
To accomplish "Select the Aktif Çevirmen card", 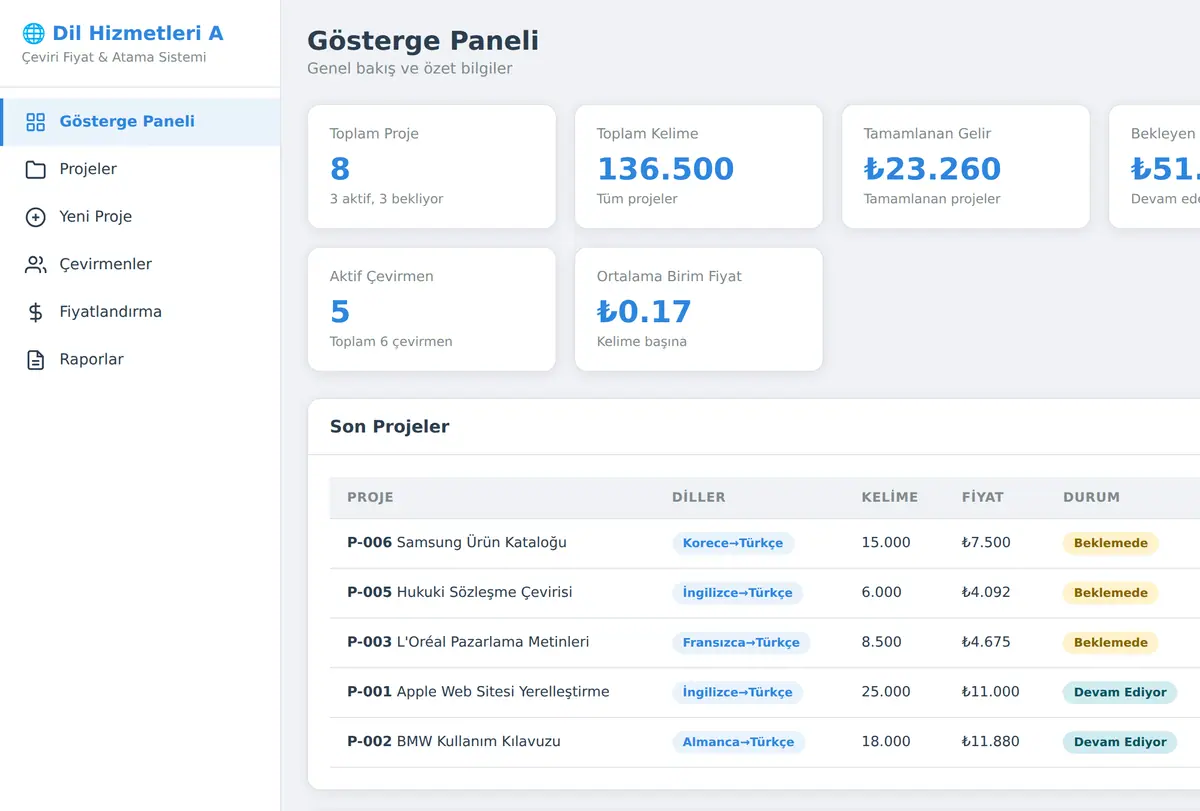I will click(x=432, y=310).
